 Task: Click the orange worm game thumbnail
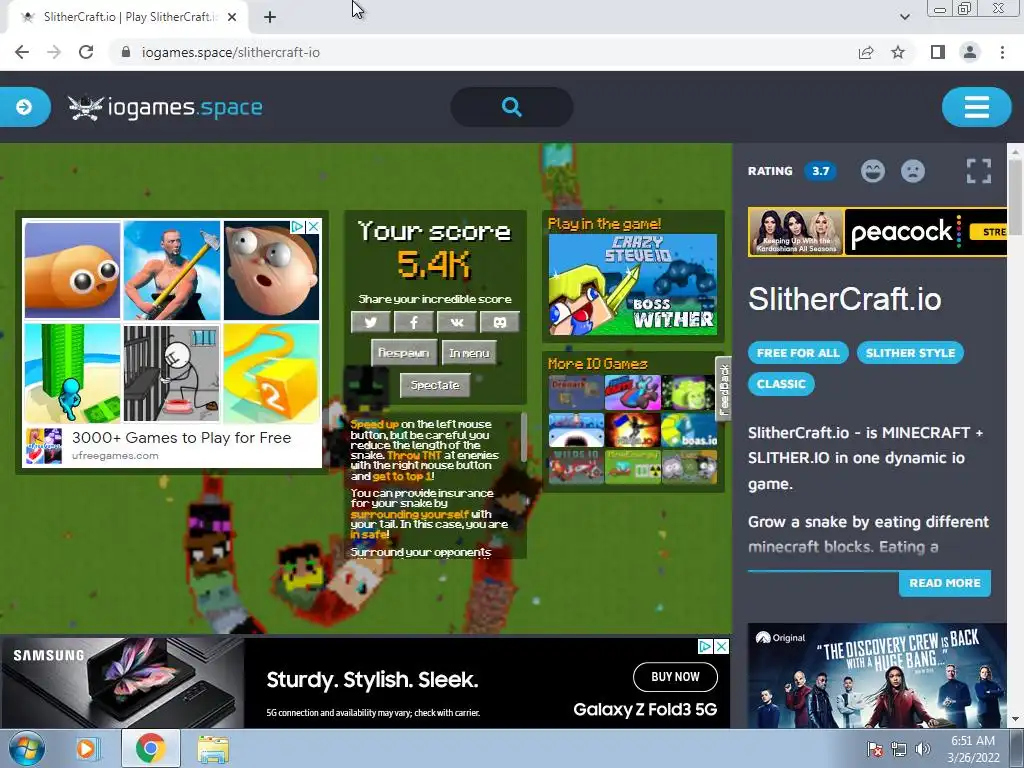pyautogui.click(x=72, y=270)
